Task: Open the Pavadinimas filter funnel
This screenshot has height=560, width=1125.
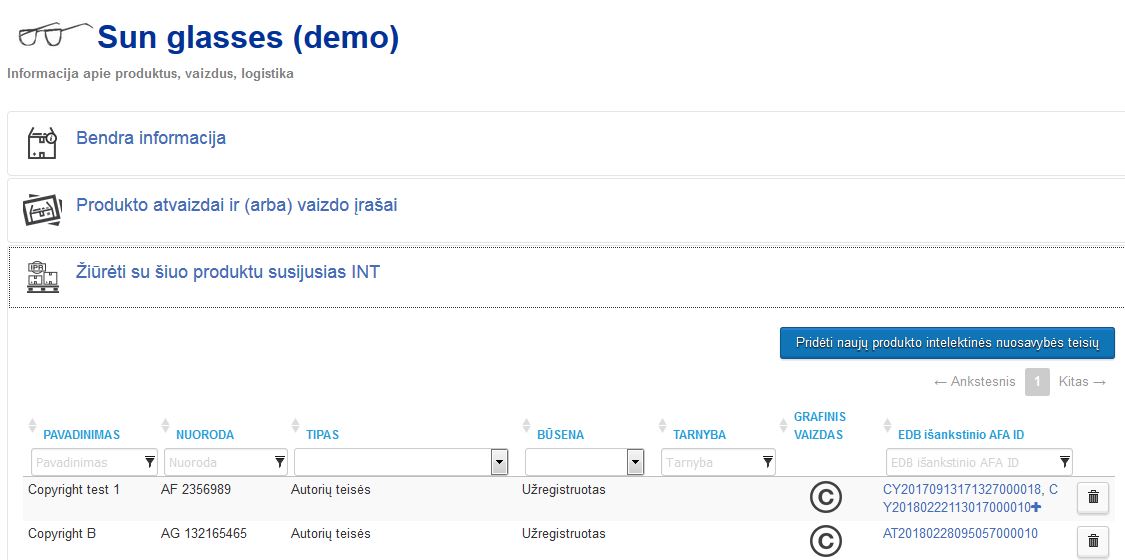Action: 149,462
